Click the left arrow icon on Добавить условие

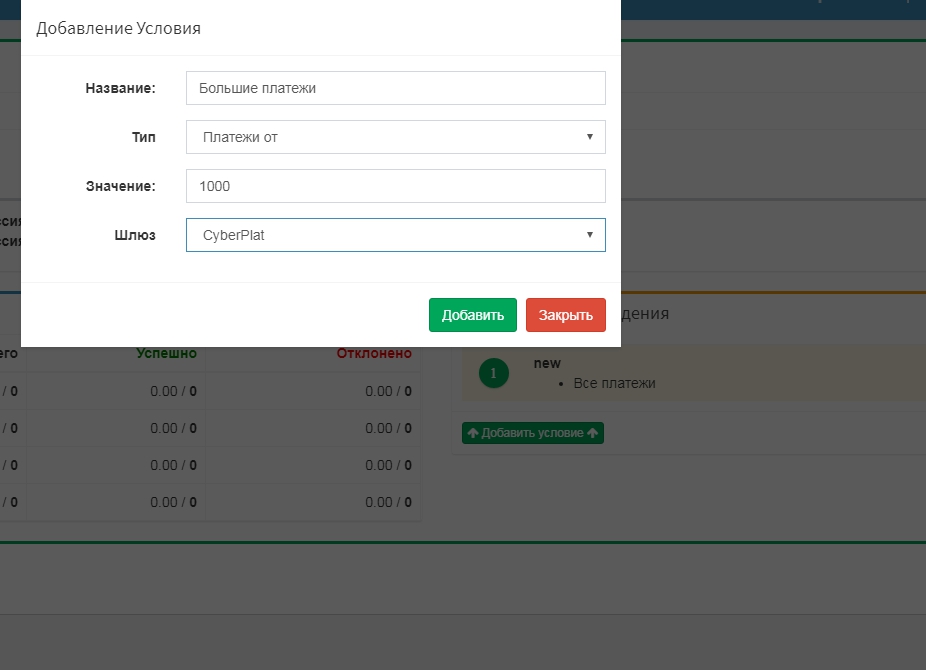(x=473, y=433)
